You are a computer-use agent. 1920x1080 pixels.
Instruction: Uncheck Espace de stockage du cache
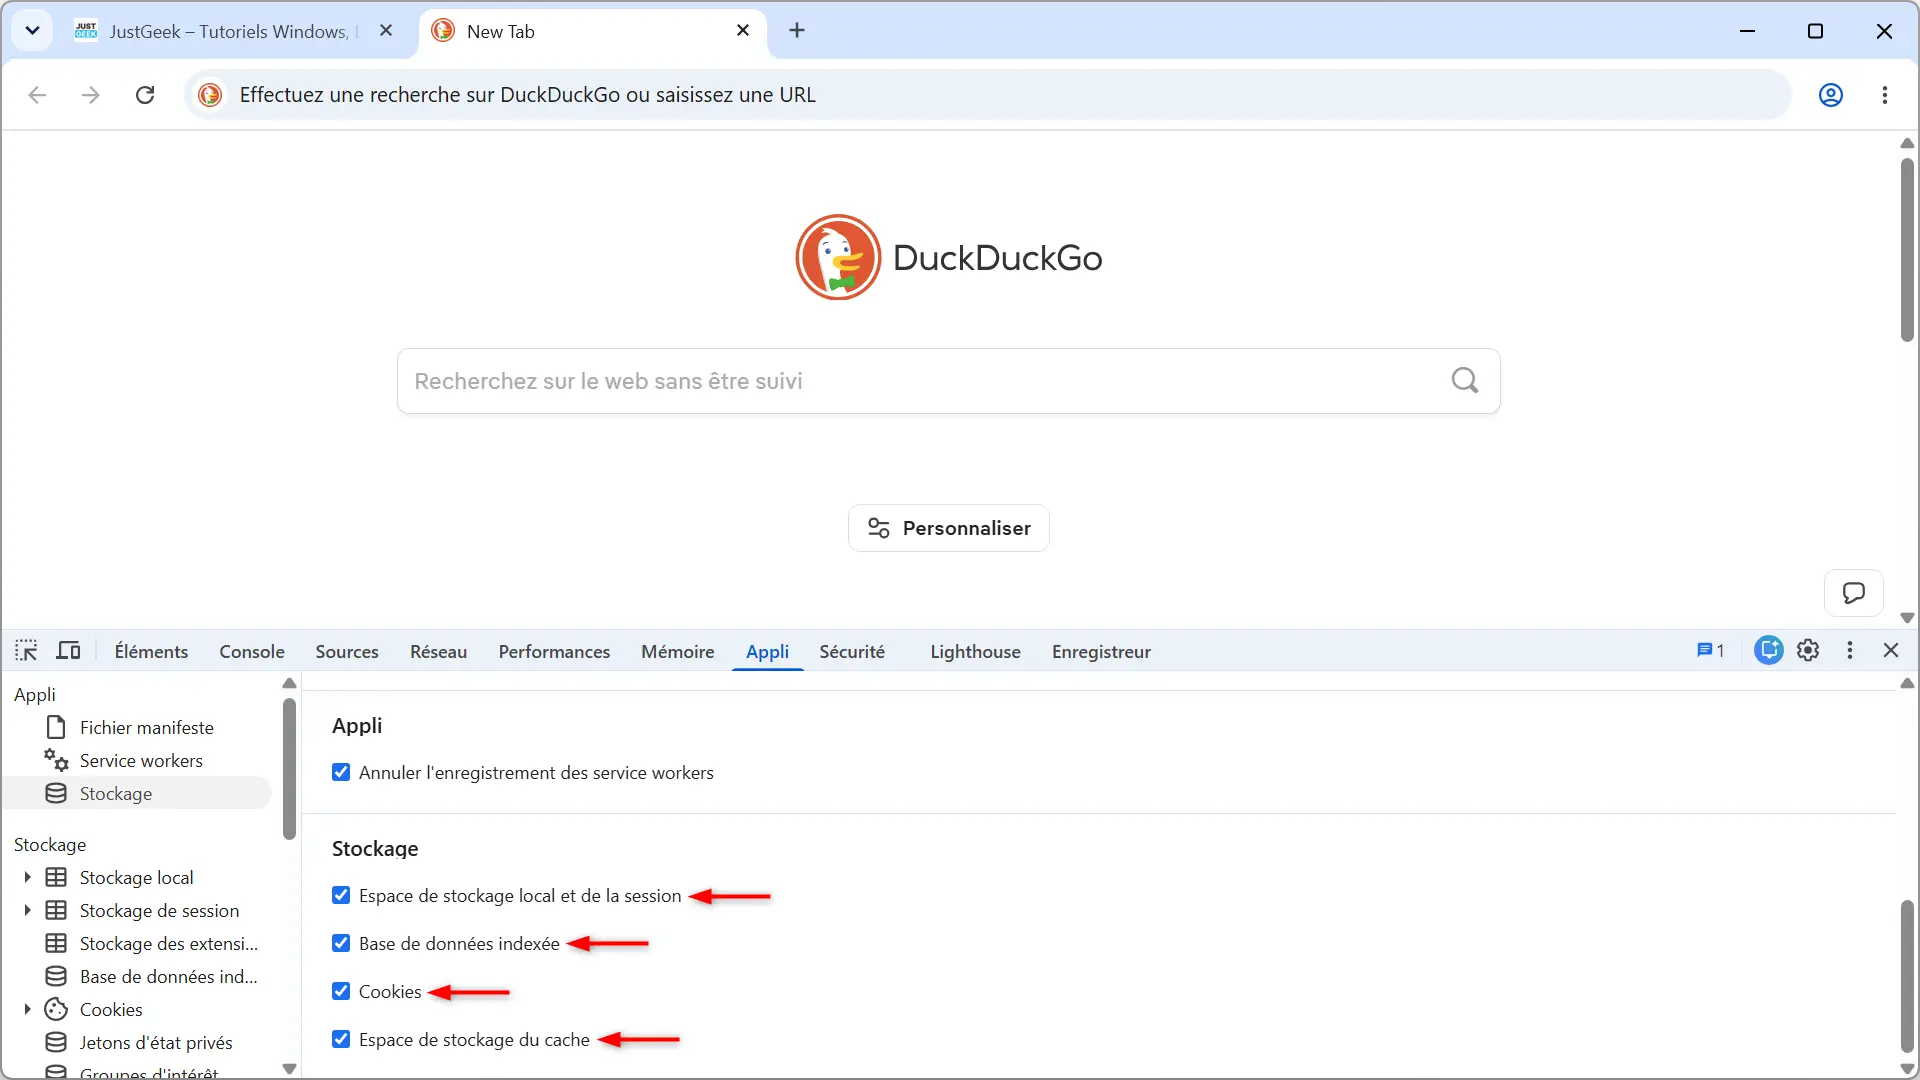pos(341,1040)
